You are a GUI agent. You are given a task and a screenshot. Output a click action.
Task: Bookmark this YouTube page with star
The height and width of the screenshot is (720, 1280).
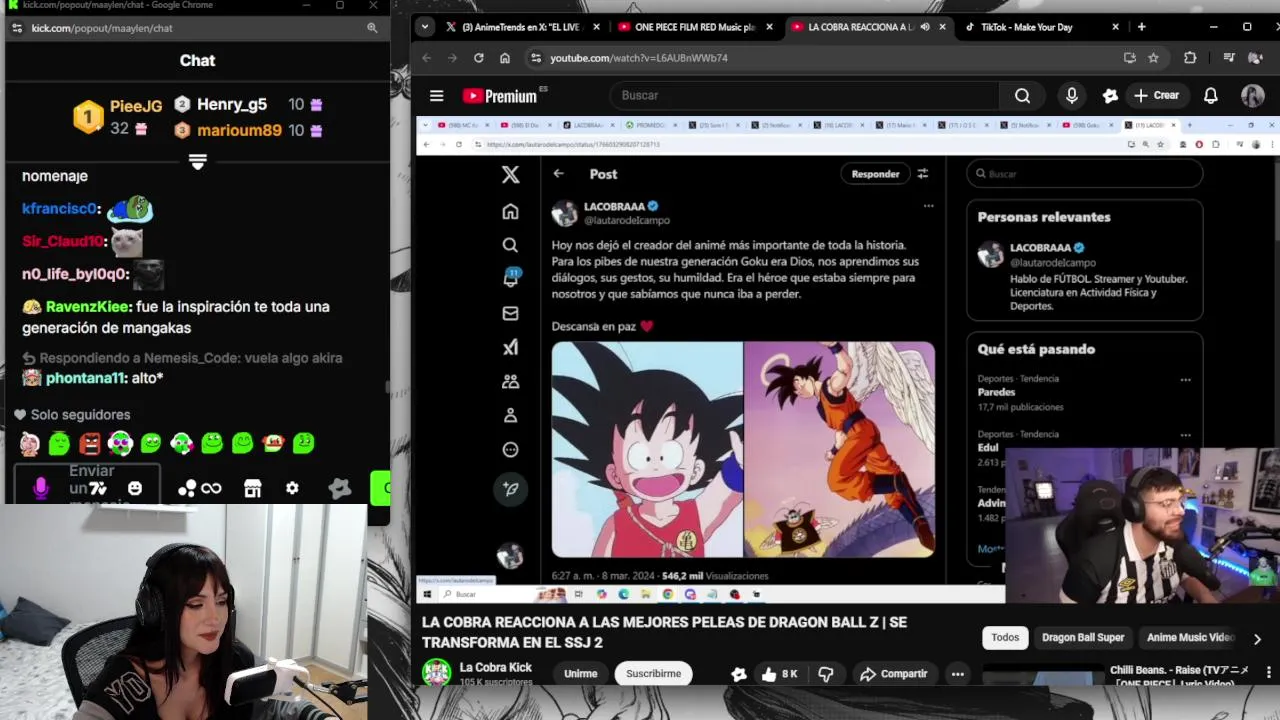tap(1153, 58)
